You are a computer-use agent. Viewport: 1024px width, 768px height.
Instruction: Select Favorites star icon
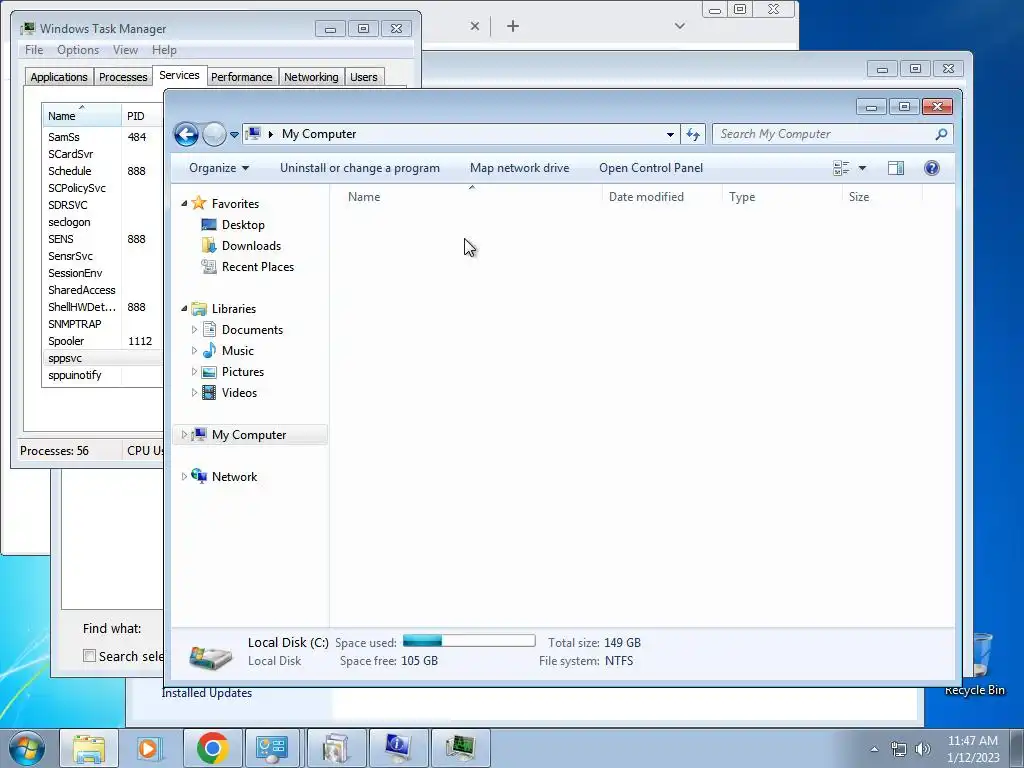click(x=199, y=203)
